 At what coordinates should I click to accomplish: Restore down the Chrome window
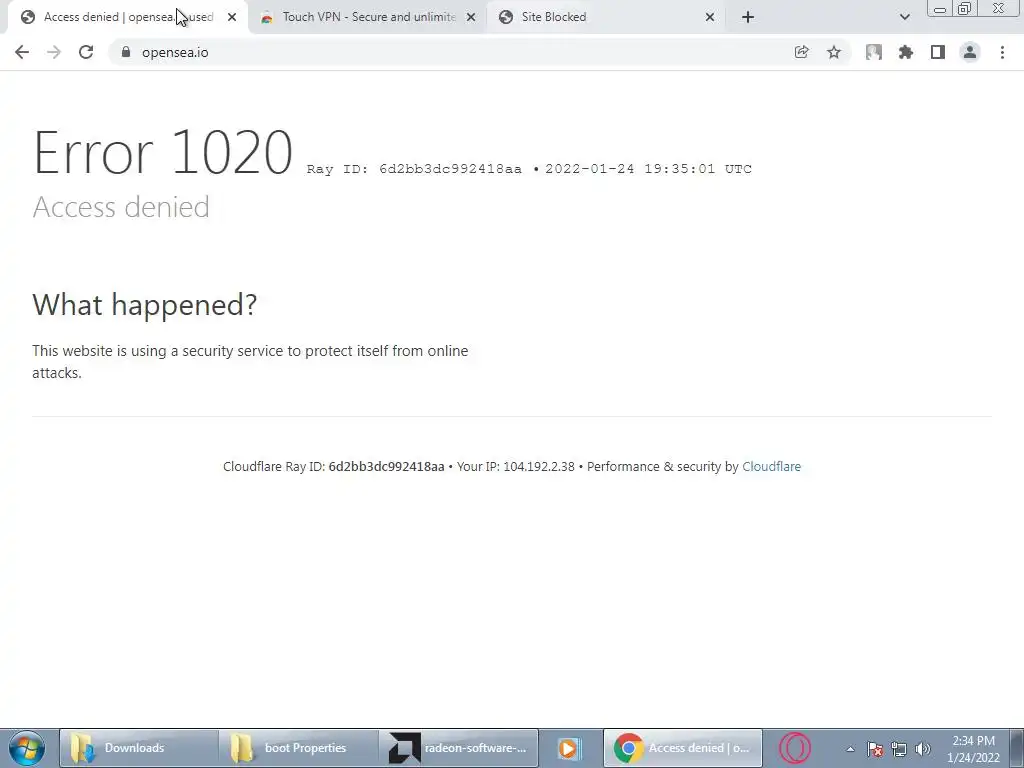click(964, 8)
